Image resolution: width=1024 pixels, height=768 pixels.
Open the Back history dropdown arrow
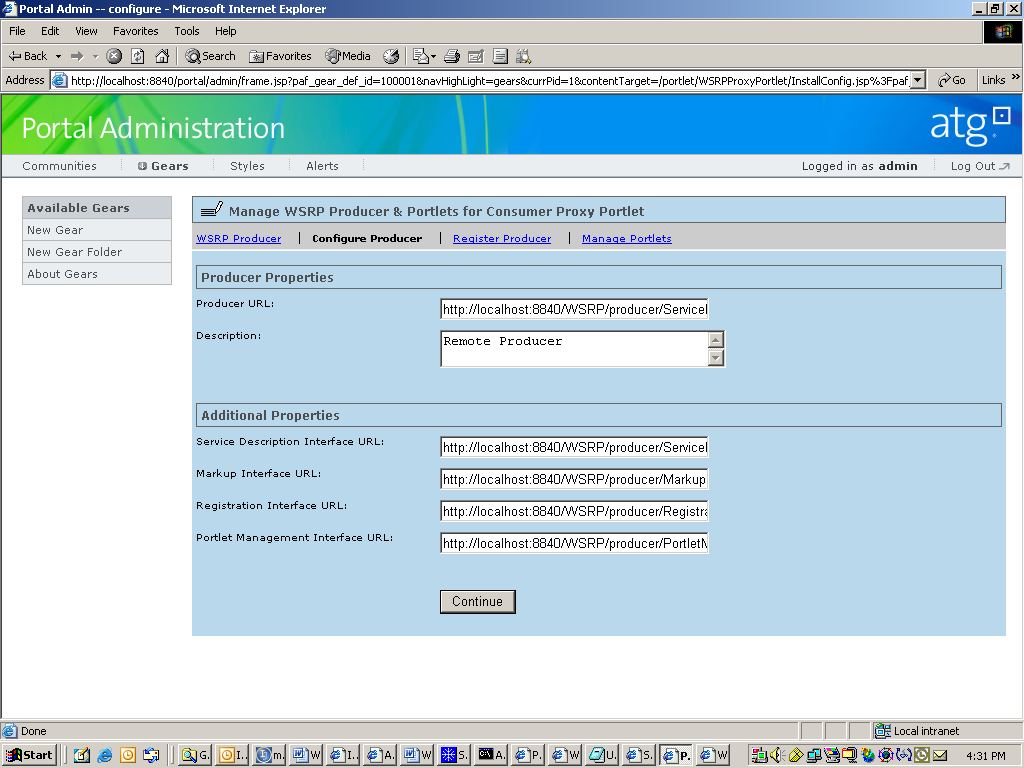click(58, 56)
